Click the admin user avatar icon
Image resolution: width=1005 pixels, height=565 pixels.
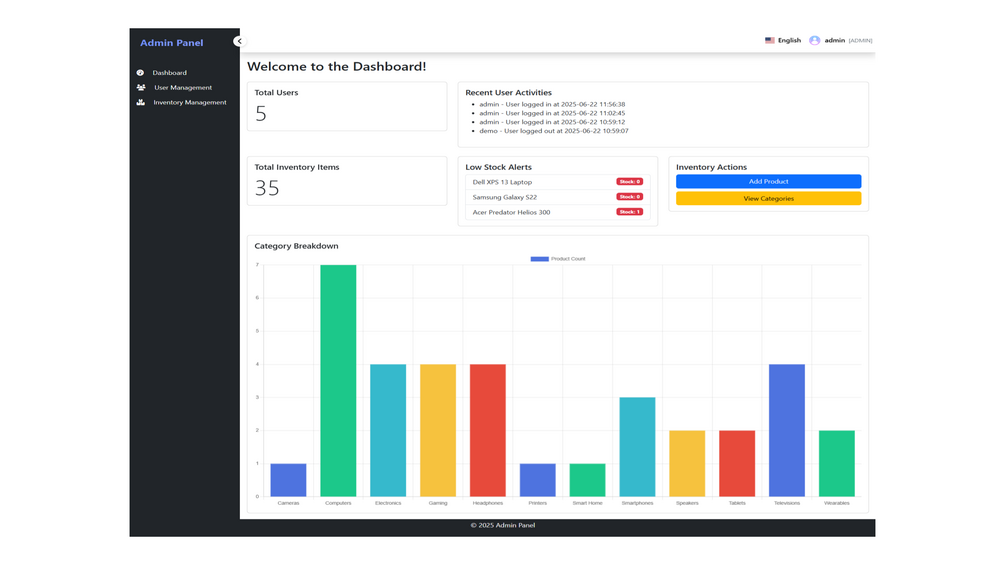814,40
